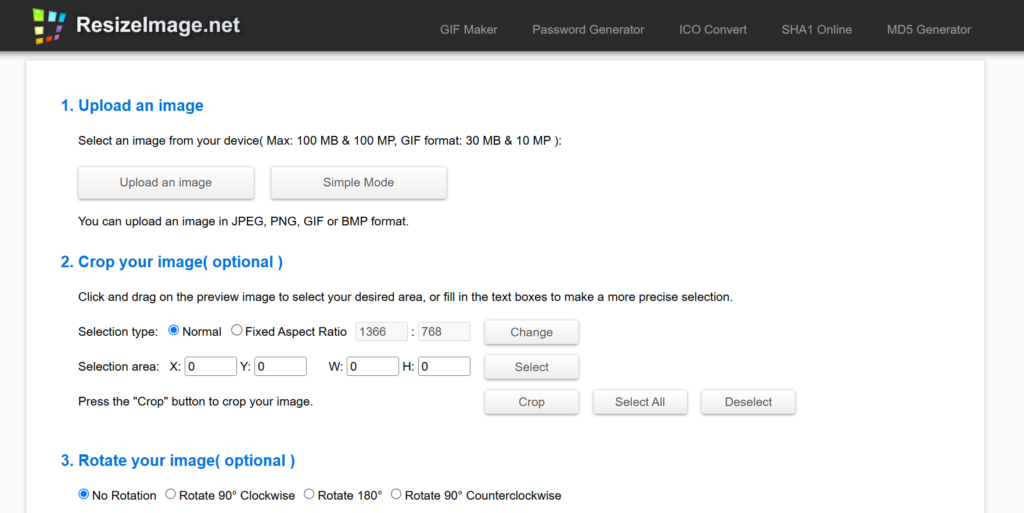Click the H height input box
1024x513 pixels.
pos(444,366)
